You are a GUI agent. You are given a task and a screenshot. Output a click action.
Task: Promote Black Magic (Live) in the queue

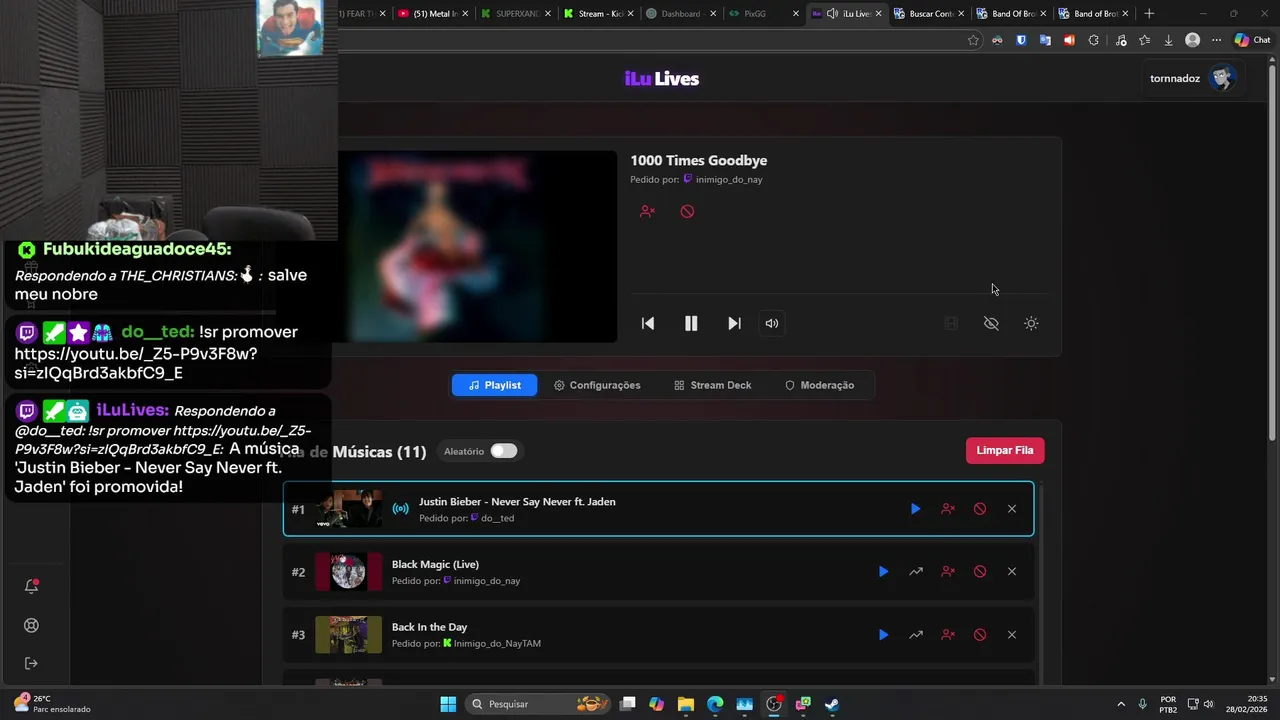(x=916, y=572)
